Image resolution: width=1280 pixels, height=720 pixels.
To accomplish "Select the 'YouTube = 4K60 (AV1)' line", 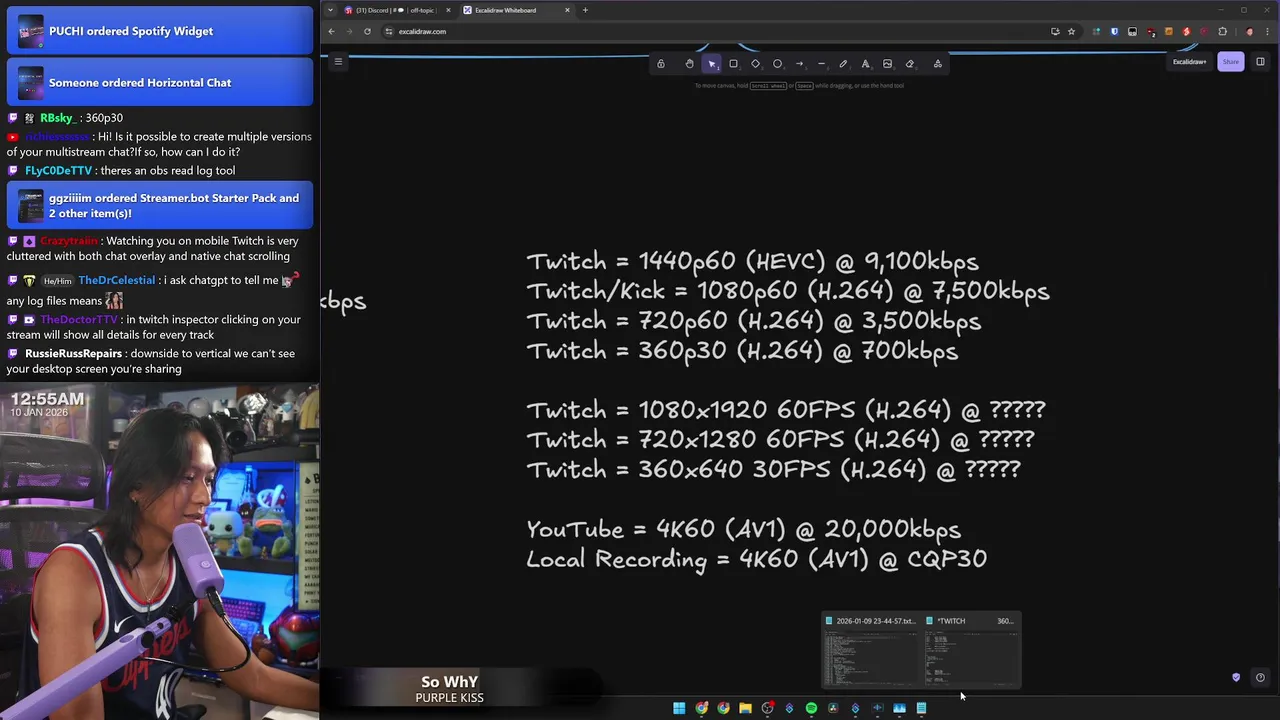I will [743, 530].
